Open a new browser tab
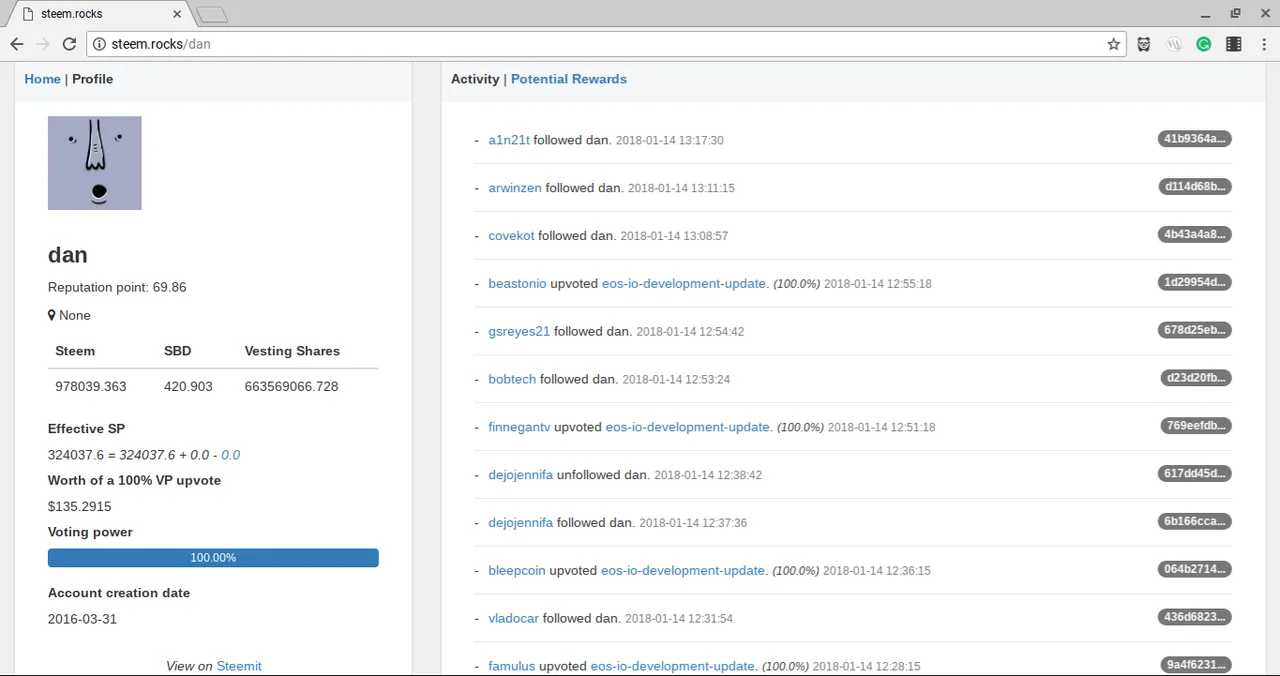The image size is (1280, 676). (x=212, y=14)
